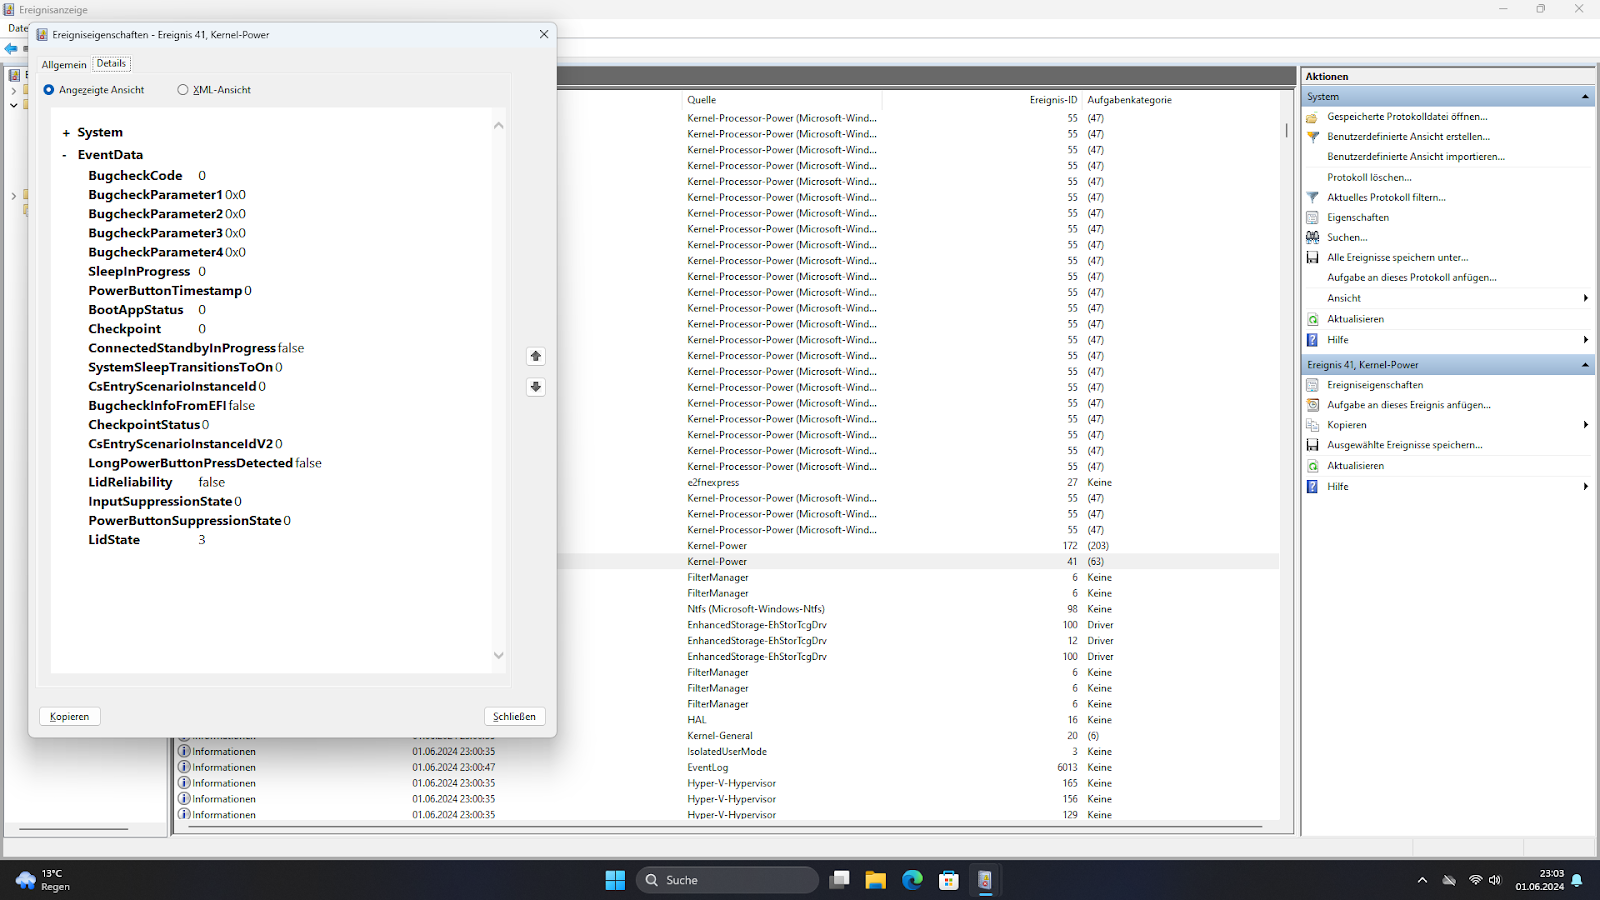1600x900 pixels.
Task: Click the next event down arrow button
Action: pyautogui.click(x=536, y=387)
